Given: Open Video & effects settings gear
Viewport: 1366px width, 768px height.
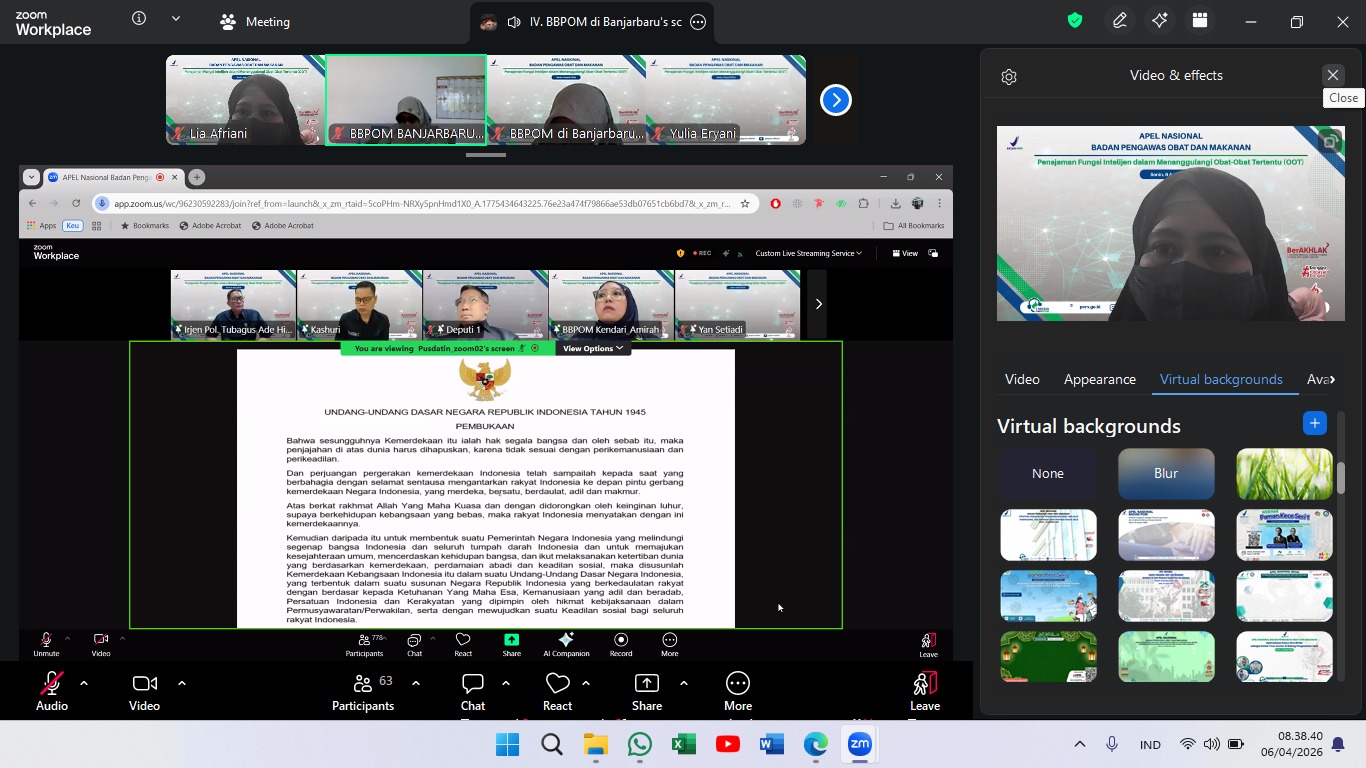Looking at the screenshot, I should click(1009, 77).
